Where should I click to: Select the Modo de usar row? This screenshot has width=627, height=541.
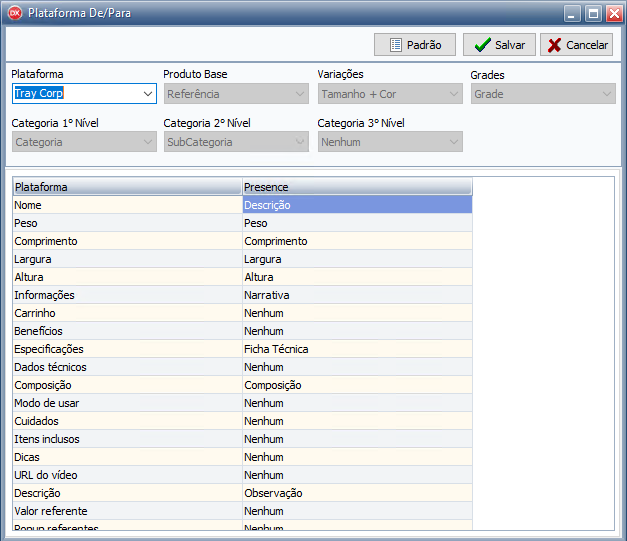pos(128,403)
